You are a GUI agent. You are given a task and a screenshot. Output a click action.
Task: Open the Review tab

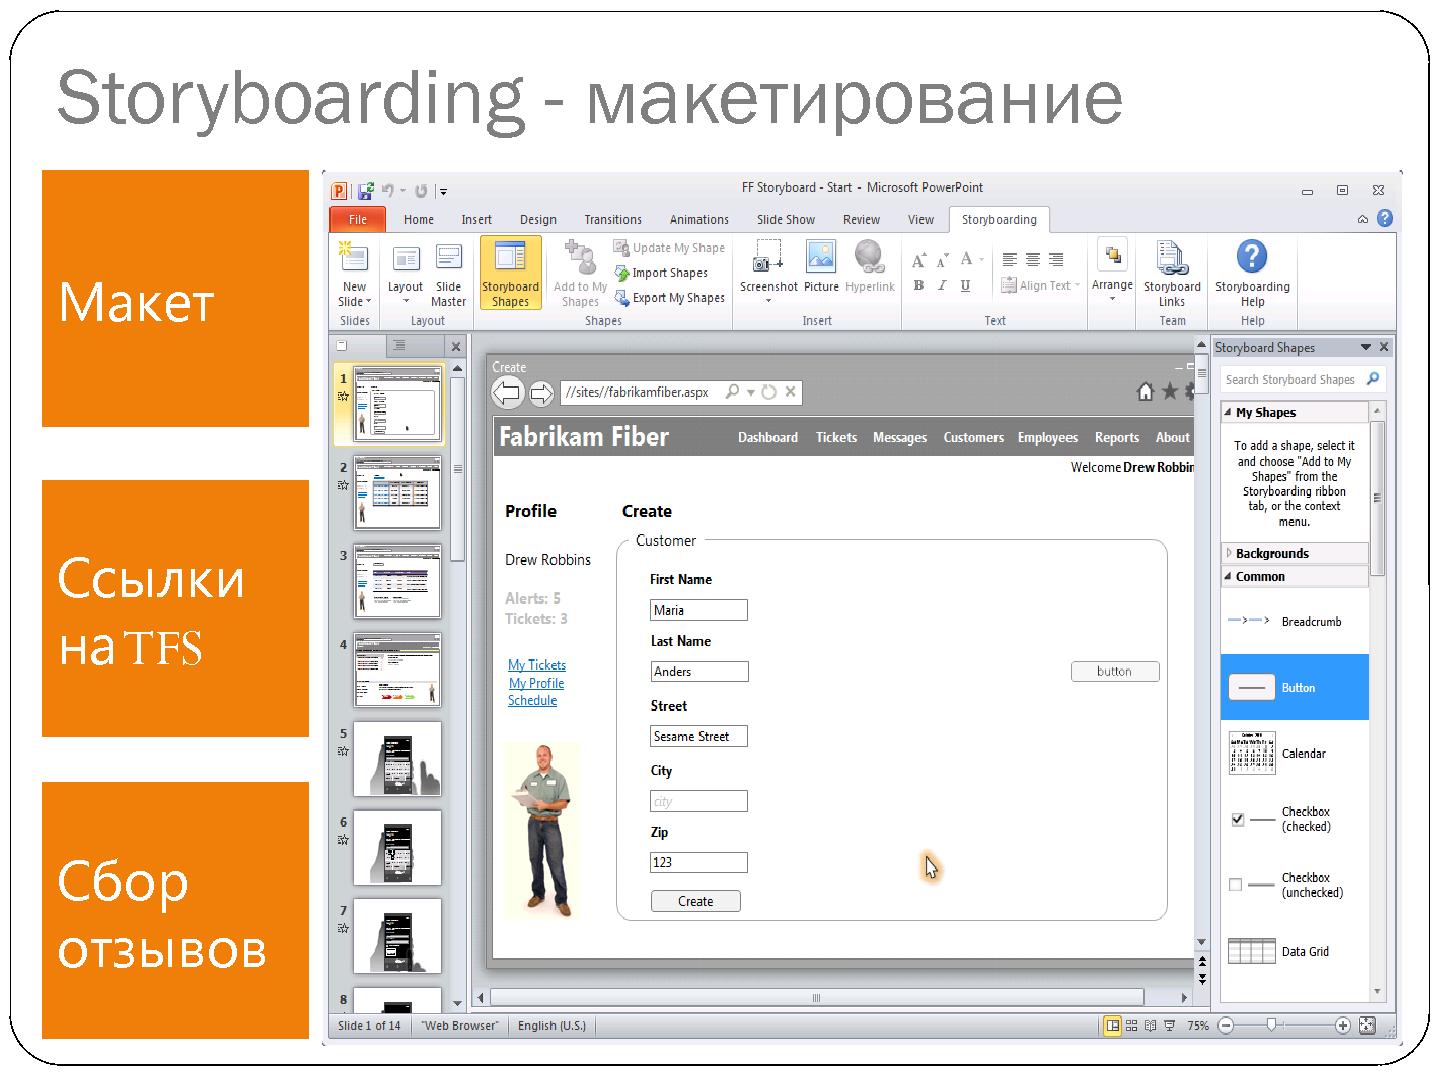(x=861, y=220)
